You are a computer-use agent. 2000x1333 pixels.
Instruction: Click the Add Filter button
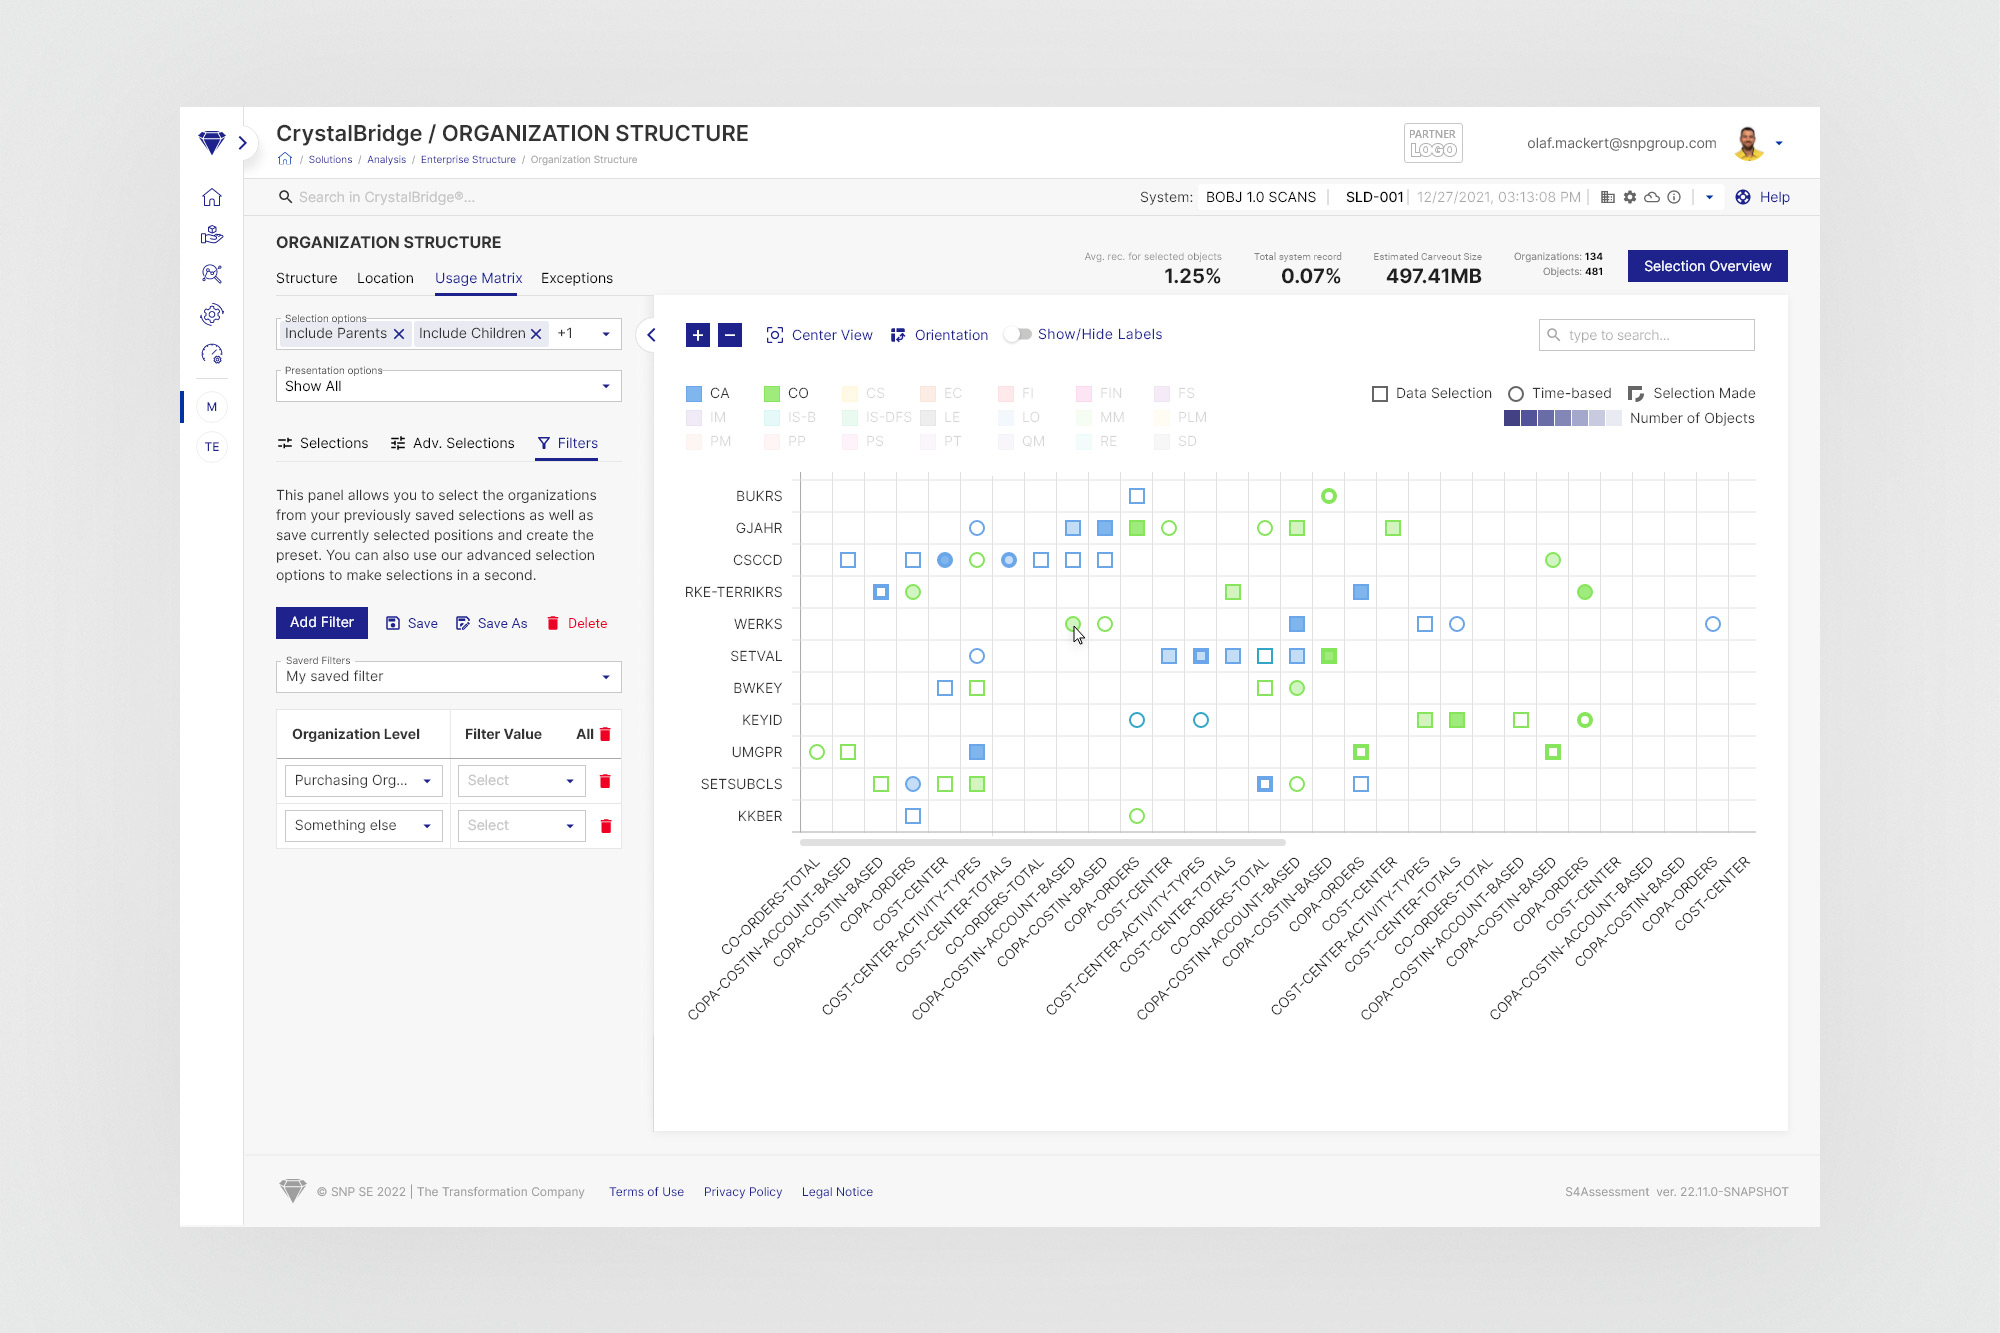(321, 622)
